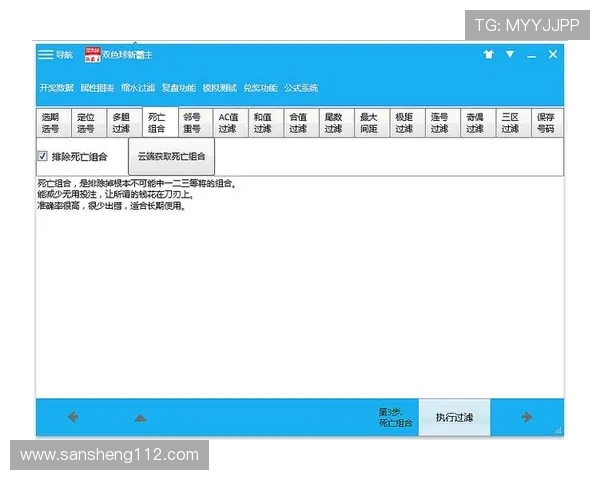Screen dimensions: 600x480
Task: Open the 缩水过滤 menu
Action: (x=138, y=88)
